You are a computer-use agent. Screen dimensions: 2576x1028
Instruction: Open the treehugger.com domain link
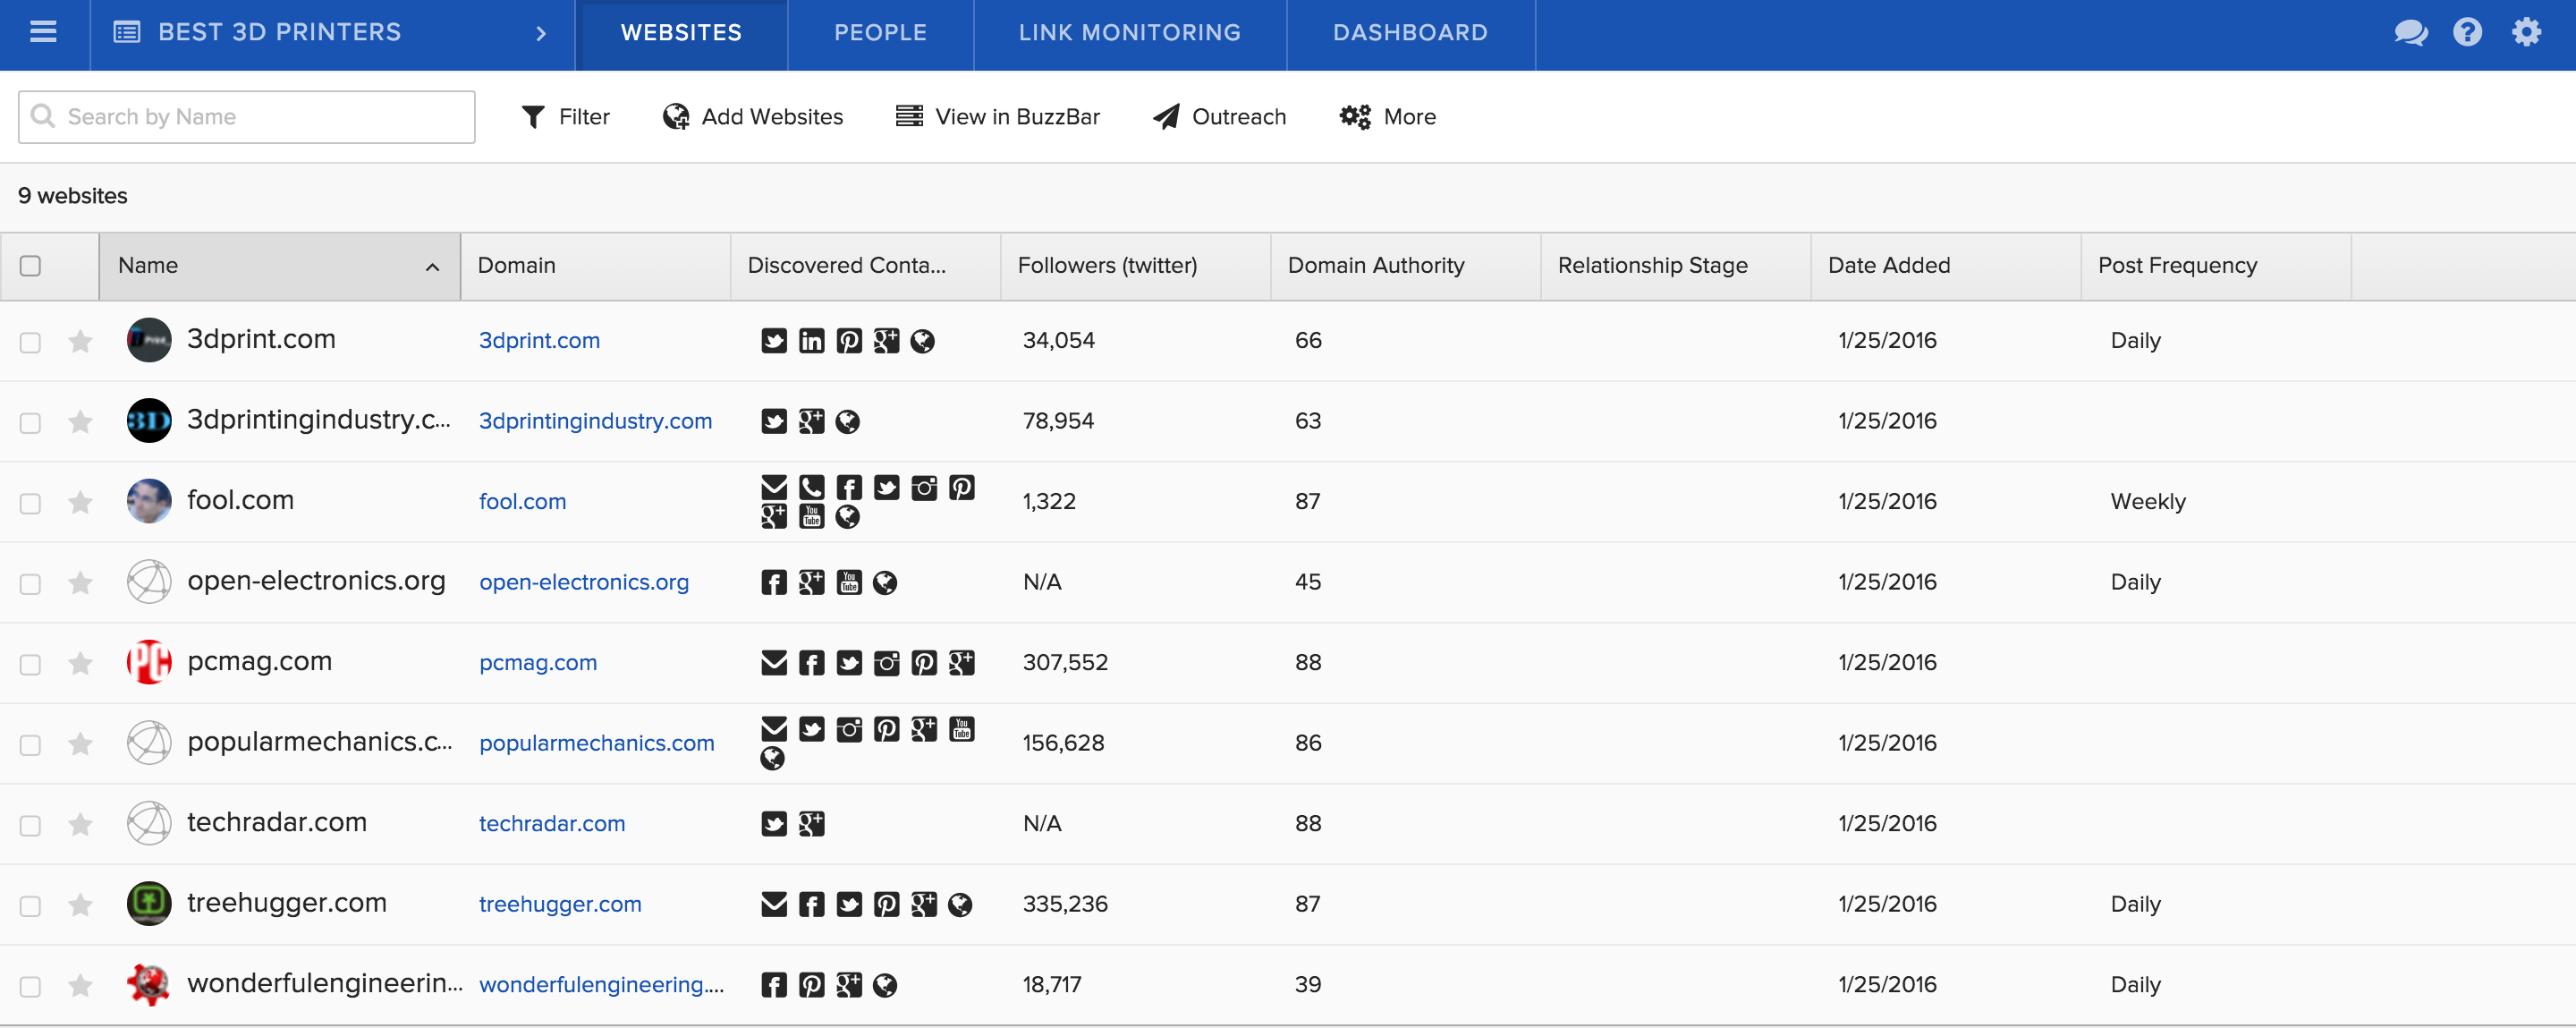click(x=560, y=905)
